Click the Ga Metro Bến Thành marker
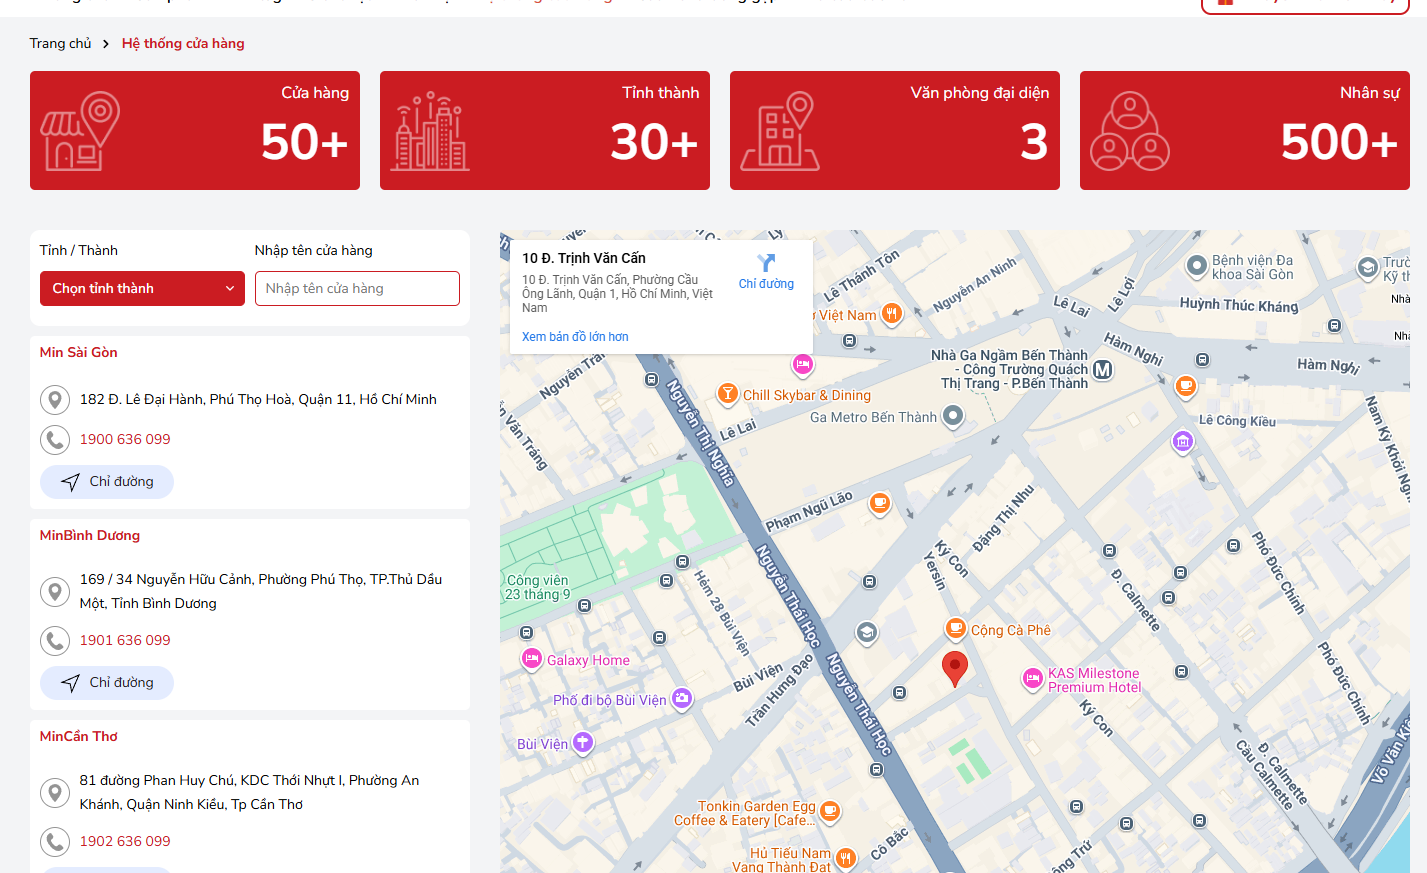 (953, 415)
